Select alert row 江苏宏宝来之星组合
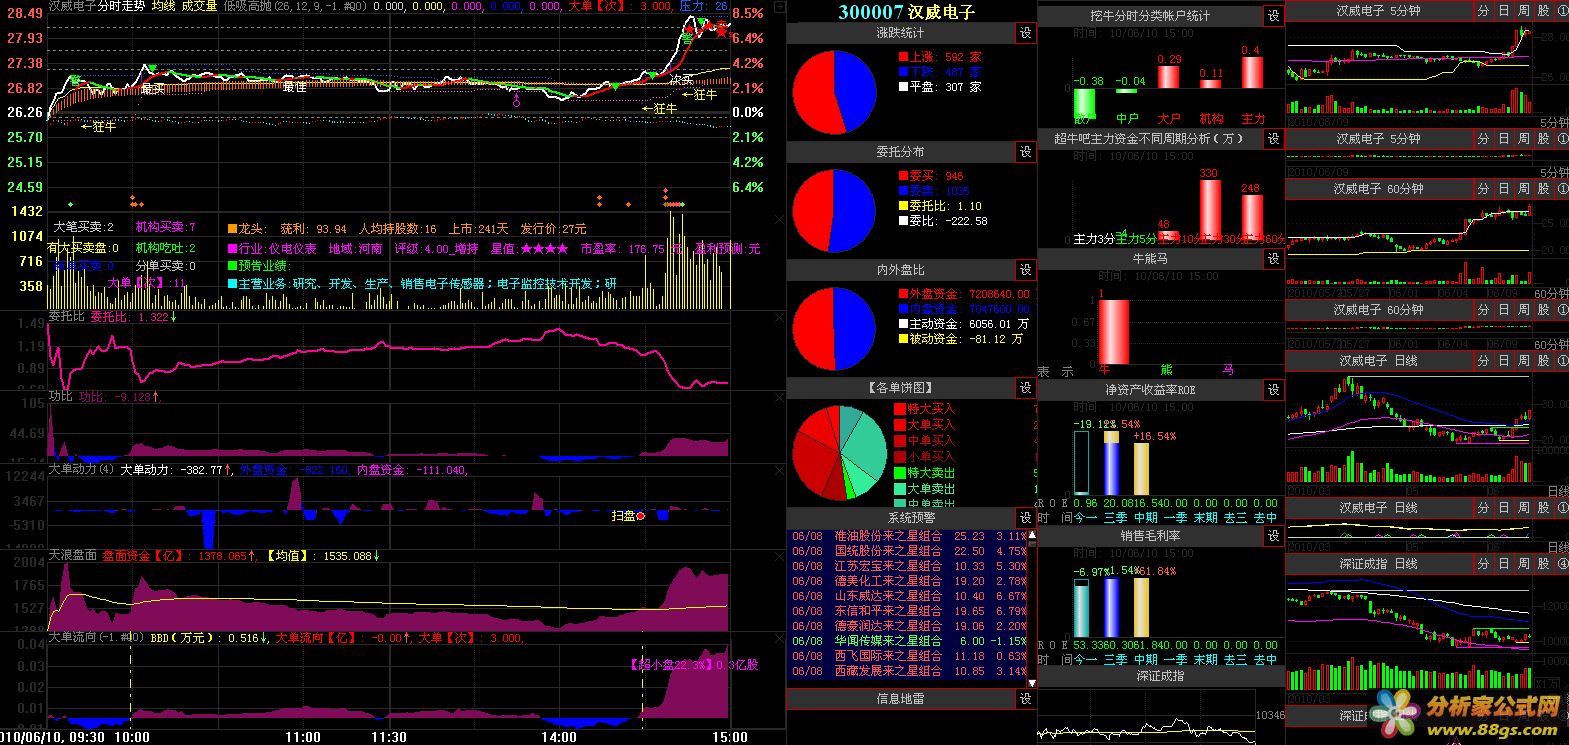The width and height of the screenshot is (1569, 745). coord(910,566)
